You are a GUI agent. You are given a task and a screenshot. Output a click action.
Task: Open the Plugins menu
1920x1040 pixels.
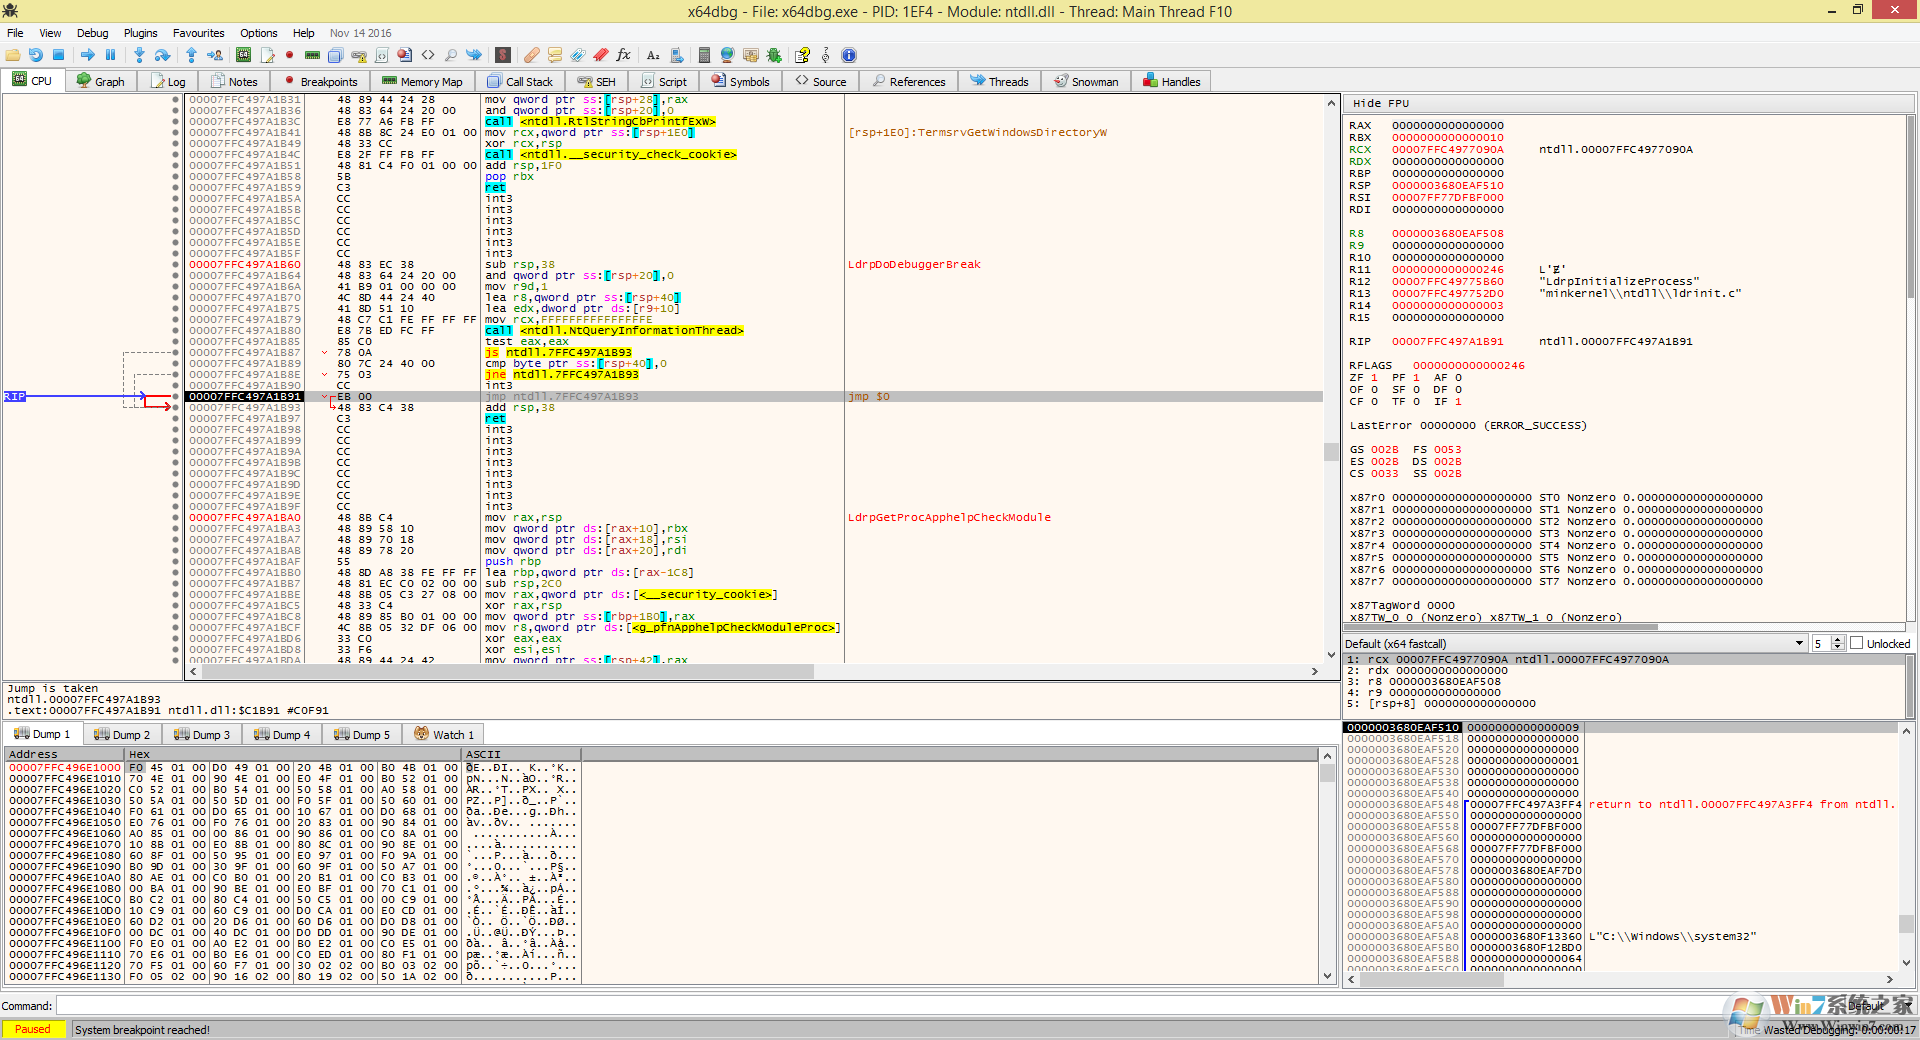point(140,33)
